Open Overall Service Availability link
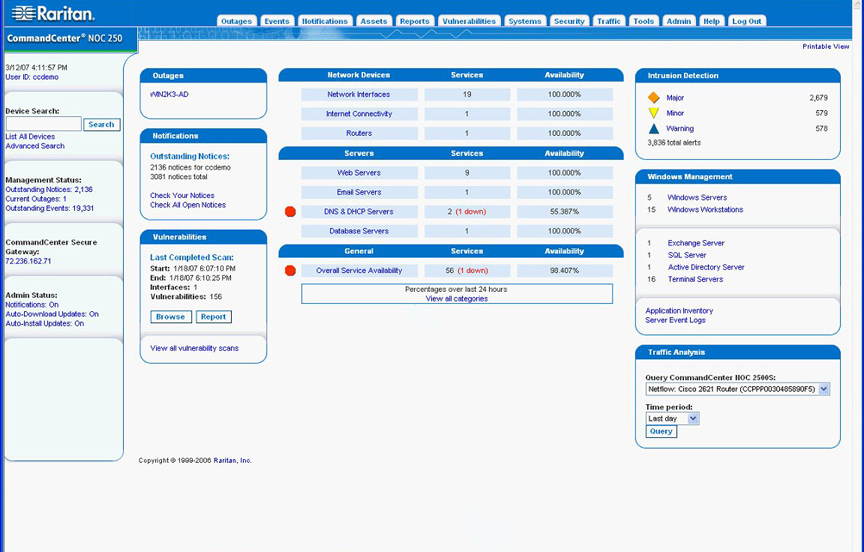 [359, 270]
